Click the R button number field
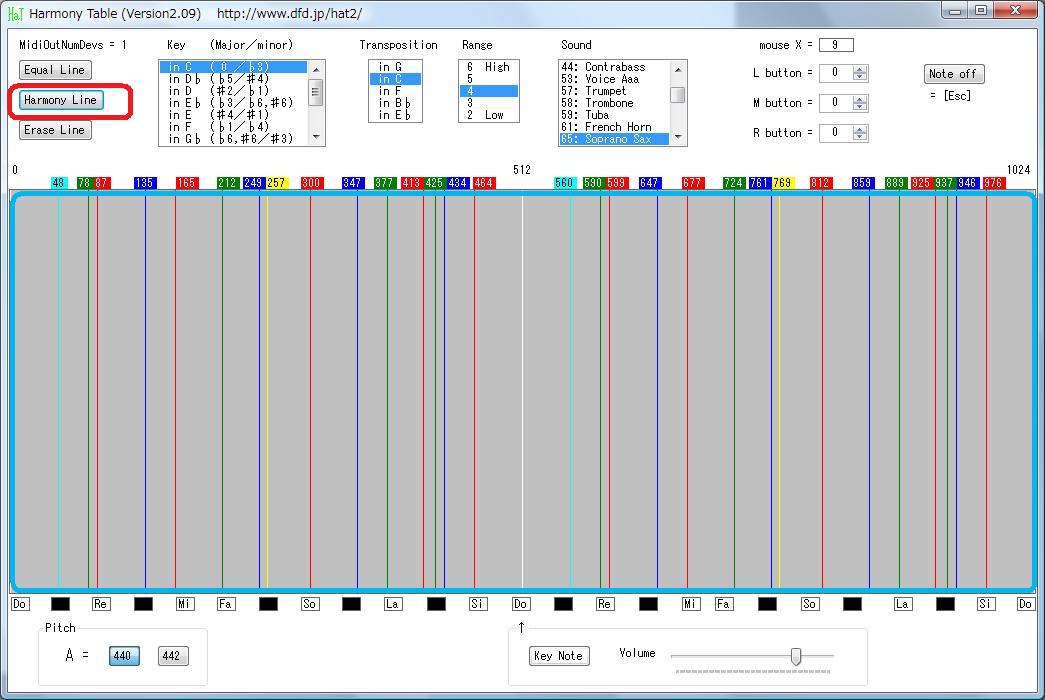Screen dimensions: 1045x700 [x=836, y=133]
